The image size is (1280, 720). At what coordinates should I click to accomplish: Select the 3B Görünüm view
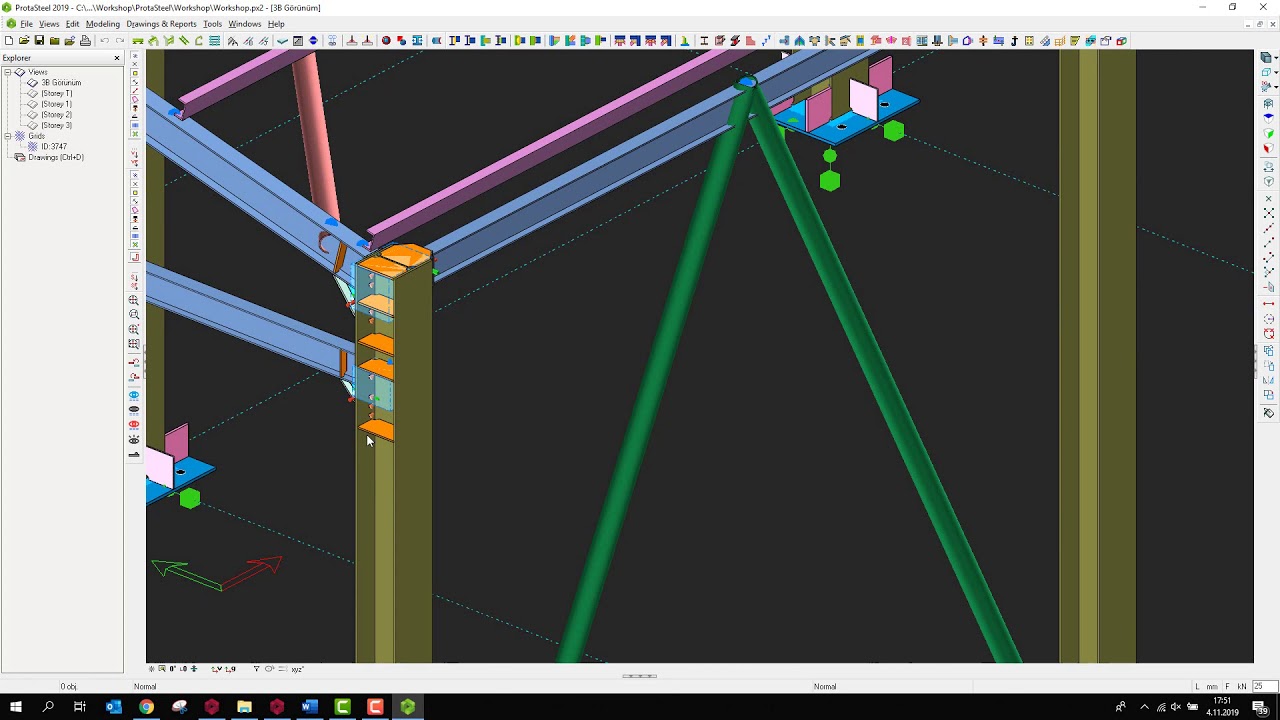pos(61,83)
